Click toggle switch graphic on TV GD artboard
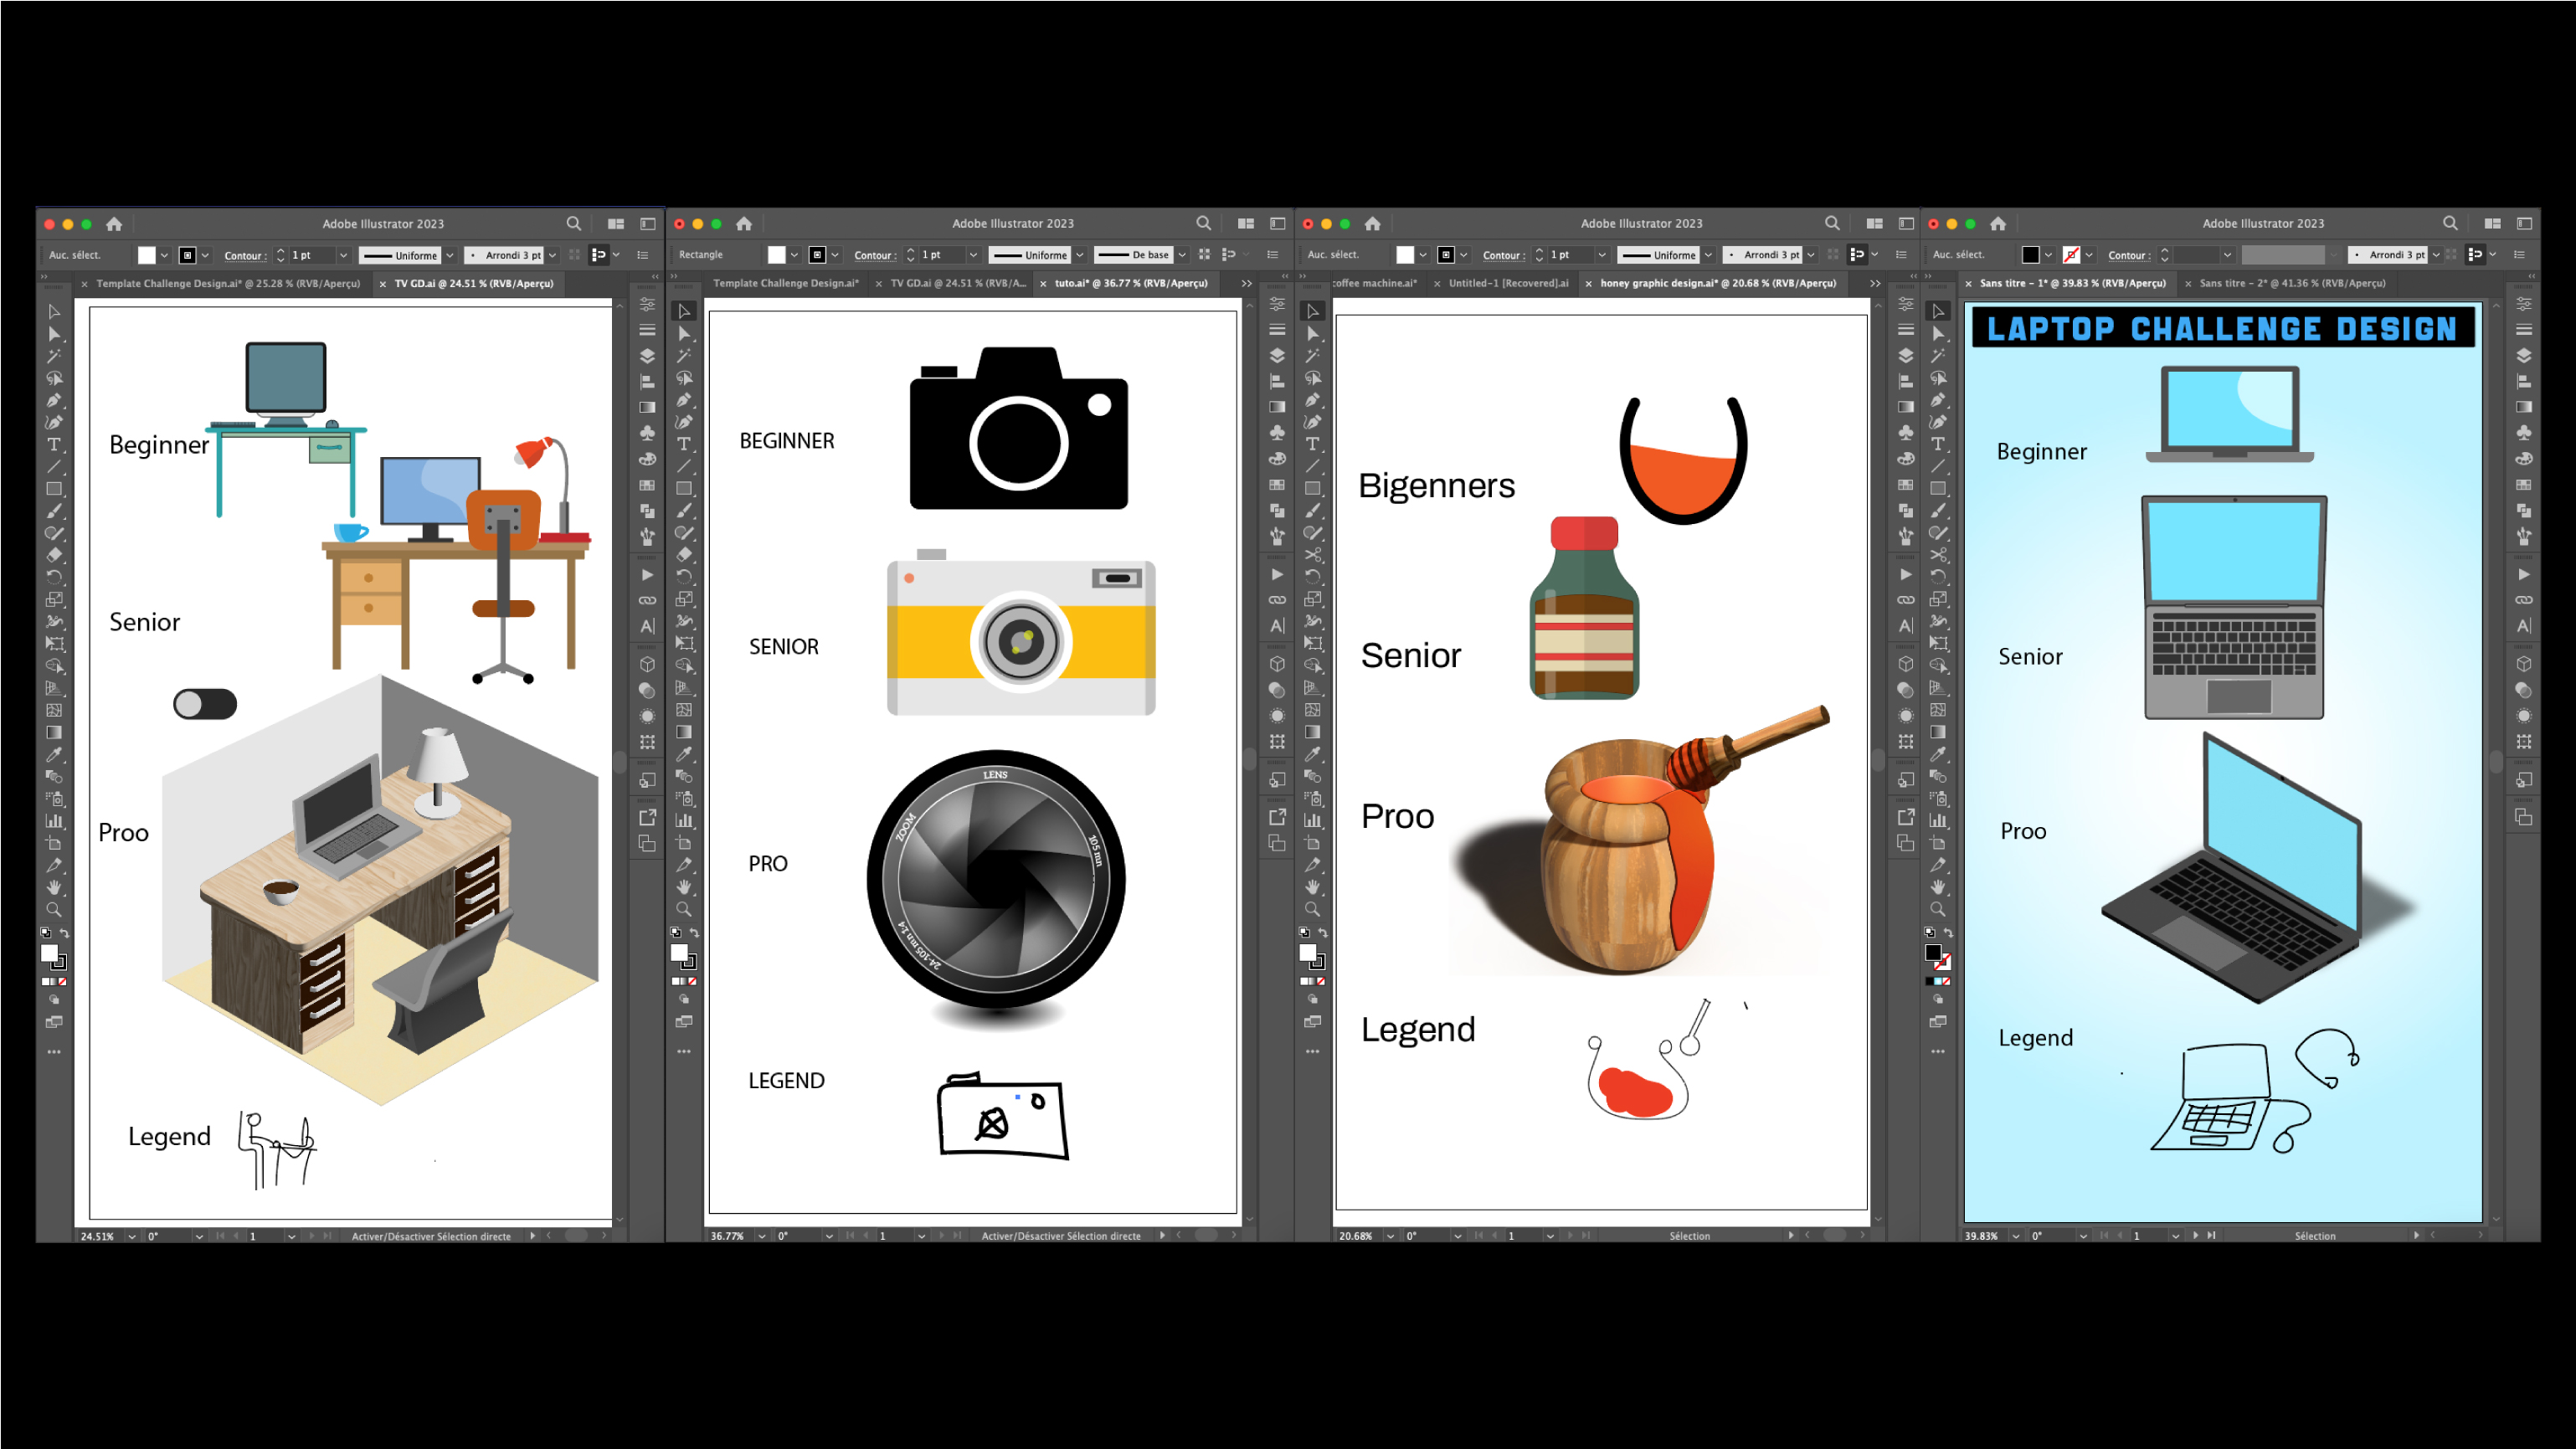2576x1449 pixels. 205,704
